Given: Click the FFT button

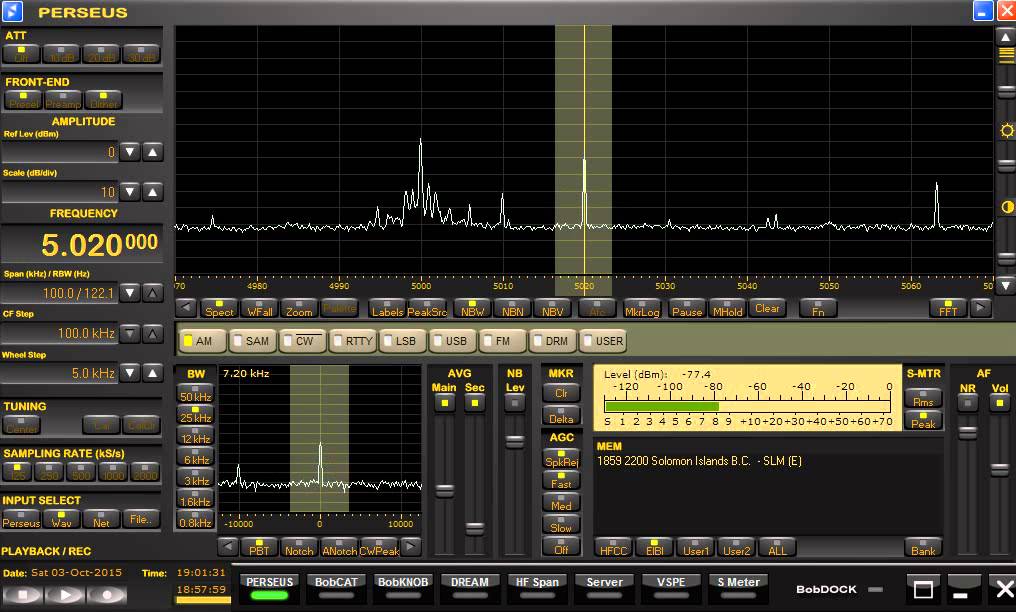Looking at the screenshot, I should pyautogui.click(x=947, y=308).
